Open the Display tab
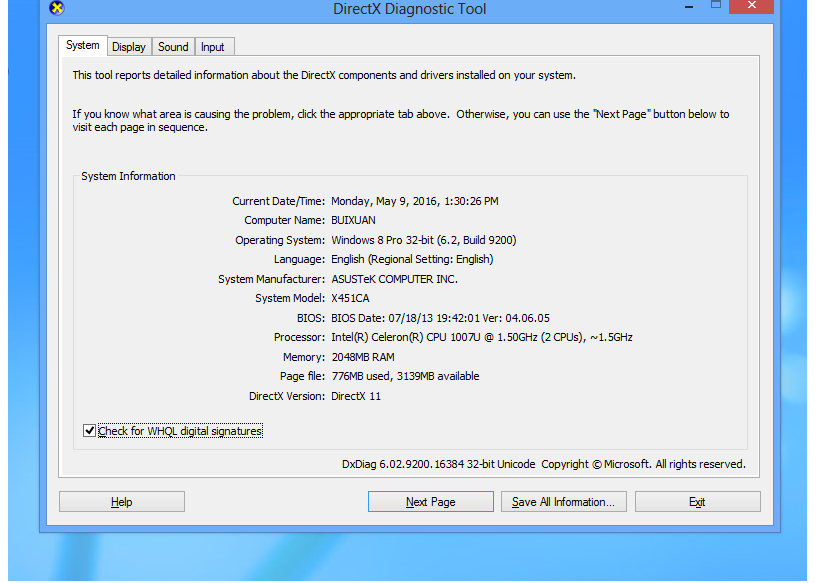Viewport: 819px width, 583px height. point(129,47)
